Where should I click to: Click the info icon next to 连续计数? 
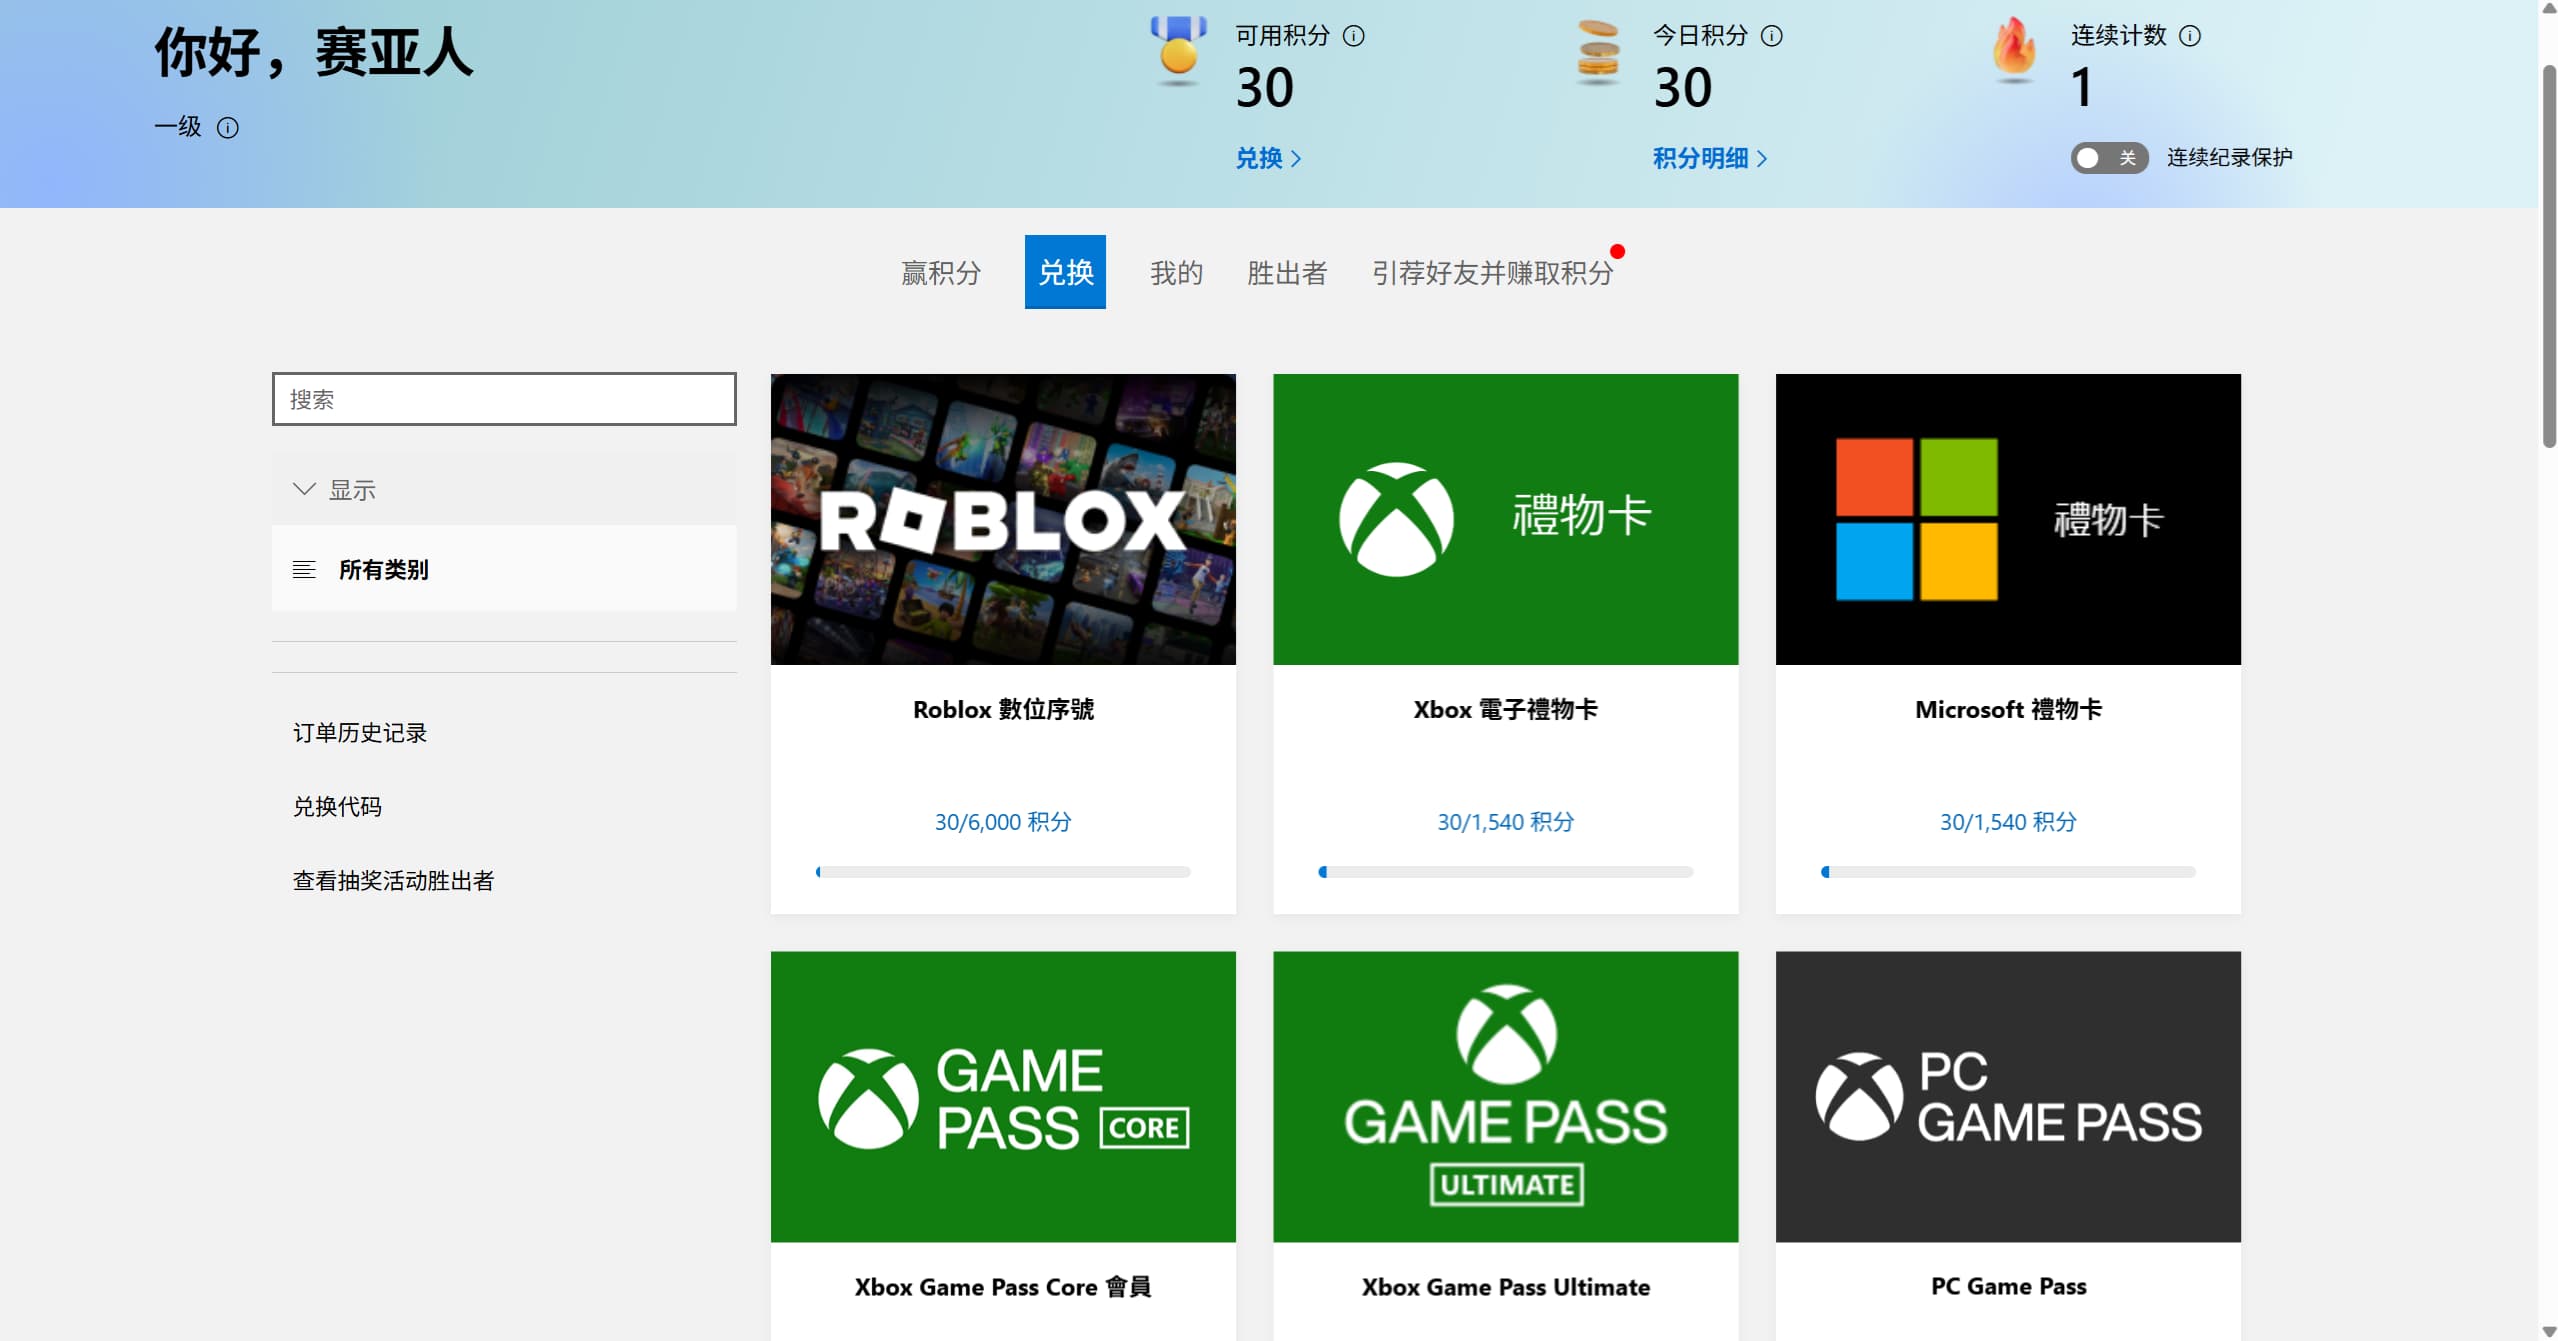click(x=2190, y=36)
